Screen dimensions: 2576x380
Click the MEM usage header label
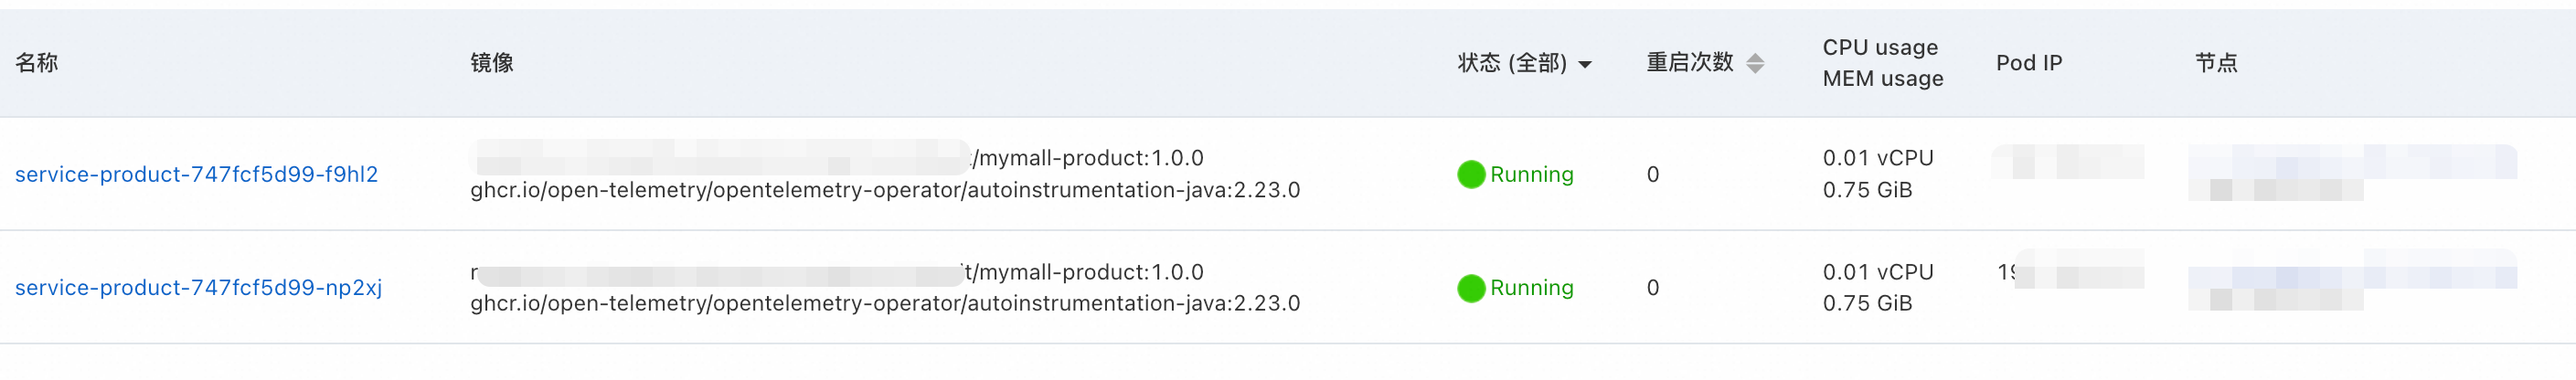(x=1883, y=79)
